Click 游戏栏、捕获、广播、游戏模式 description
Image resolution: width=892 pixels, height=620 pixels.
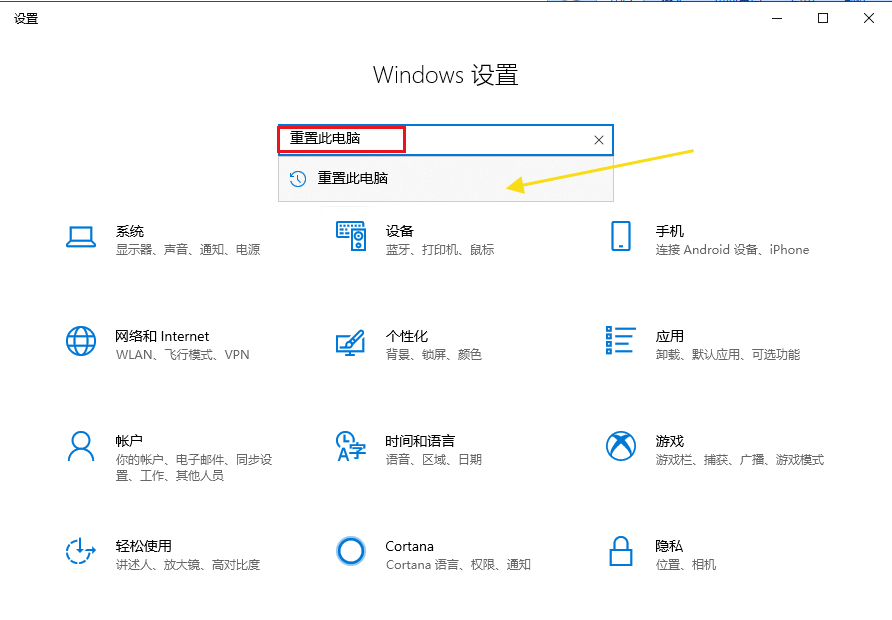(x=740, y=460)
